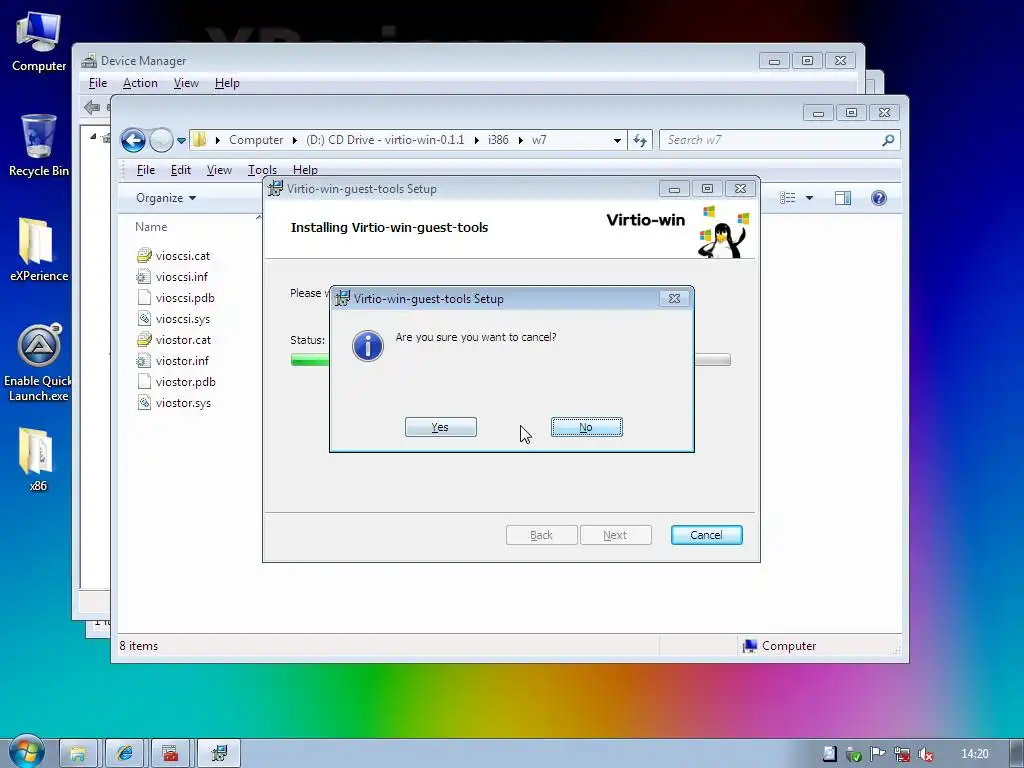Click the taskbar clock showing 14:20
The width and height of the screenshot is (1024, 768).
974,754
